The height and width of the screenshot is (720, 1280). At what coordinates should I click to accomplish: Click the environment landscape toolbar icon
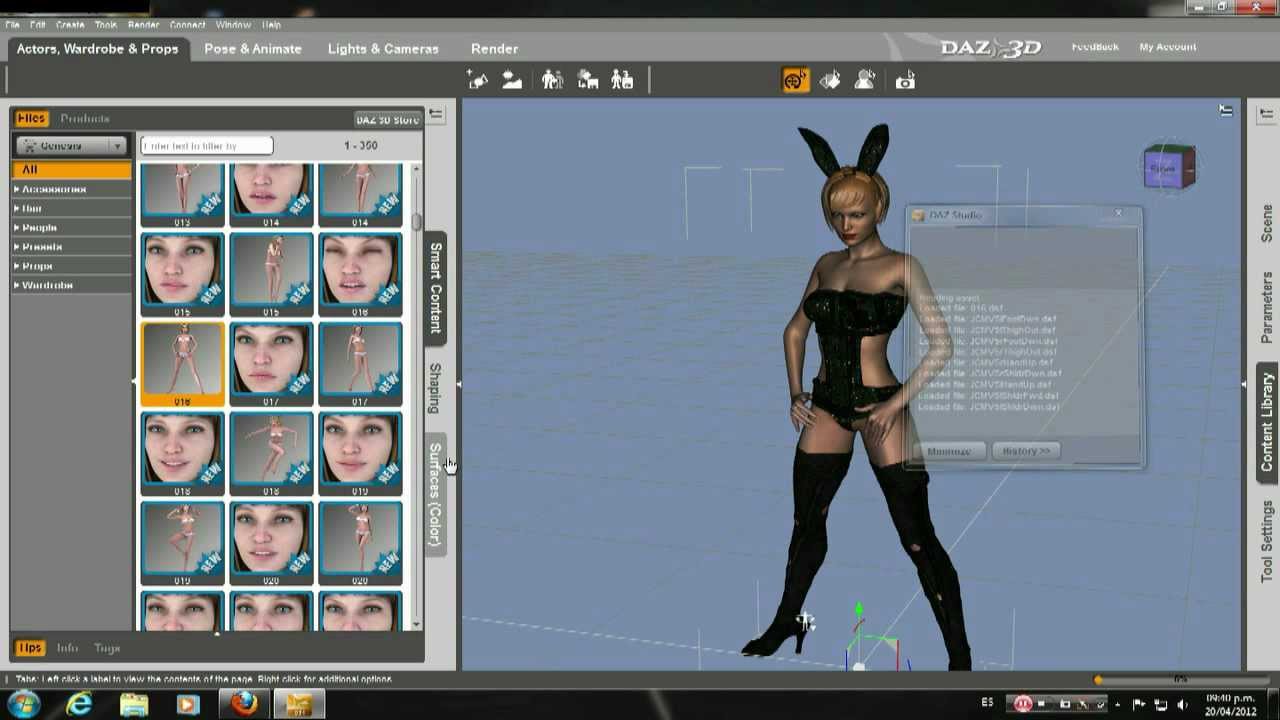tap(512, 80)
